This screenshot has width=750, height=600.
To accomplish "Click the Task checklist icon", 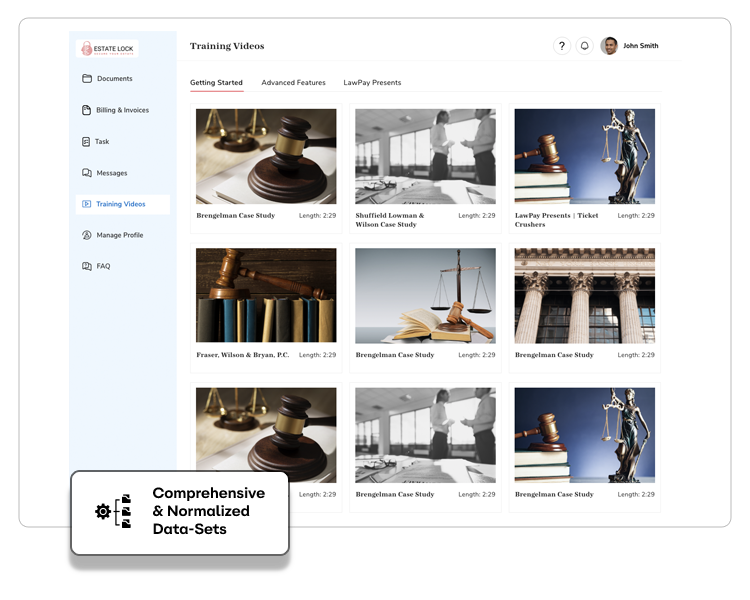I will (87, 142).
